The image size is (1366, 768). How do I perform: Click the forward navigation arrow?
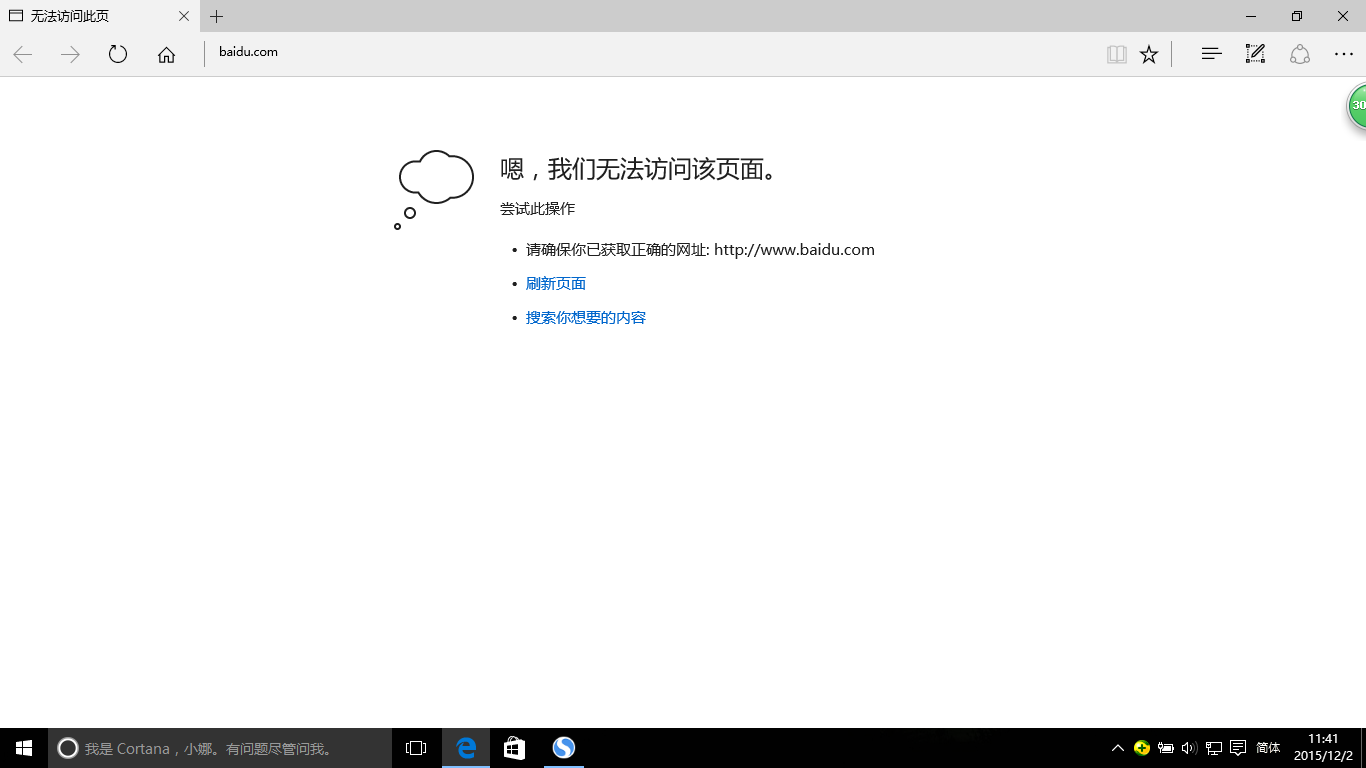(x=70, y=55)
